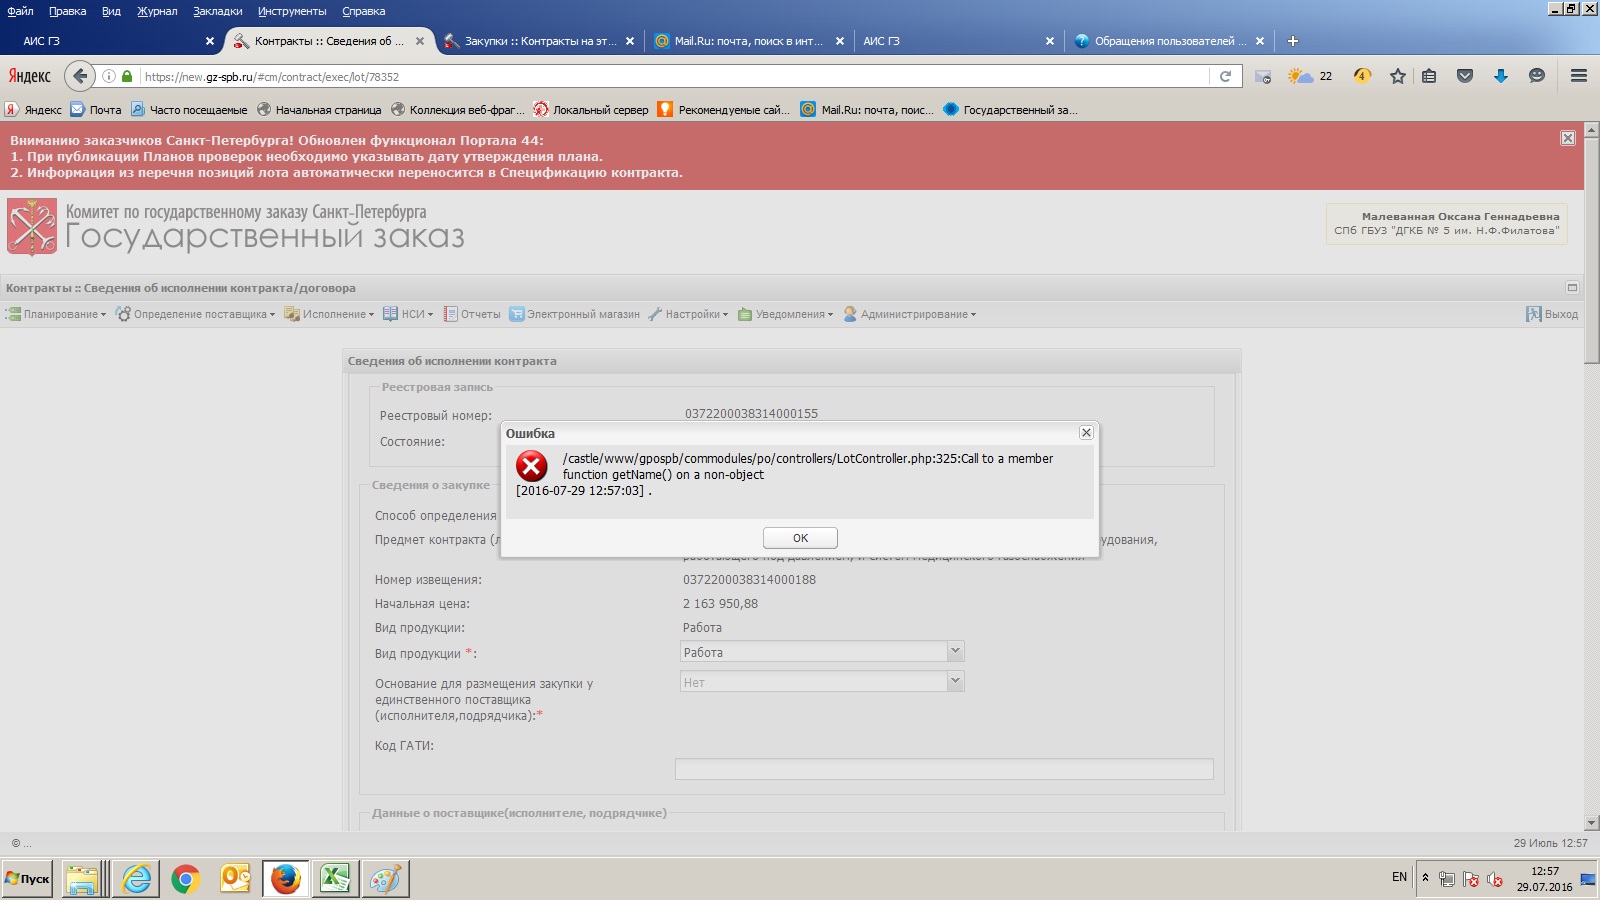Log out with the Выход button

click(x=1552, y=314)
